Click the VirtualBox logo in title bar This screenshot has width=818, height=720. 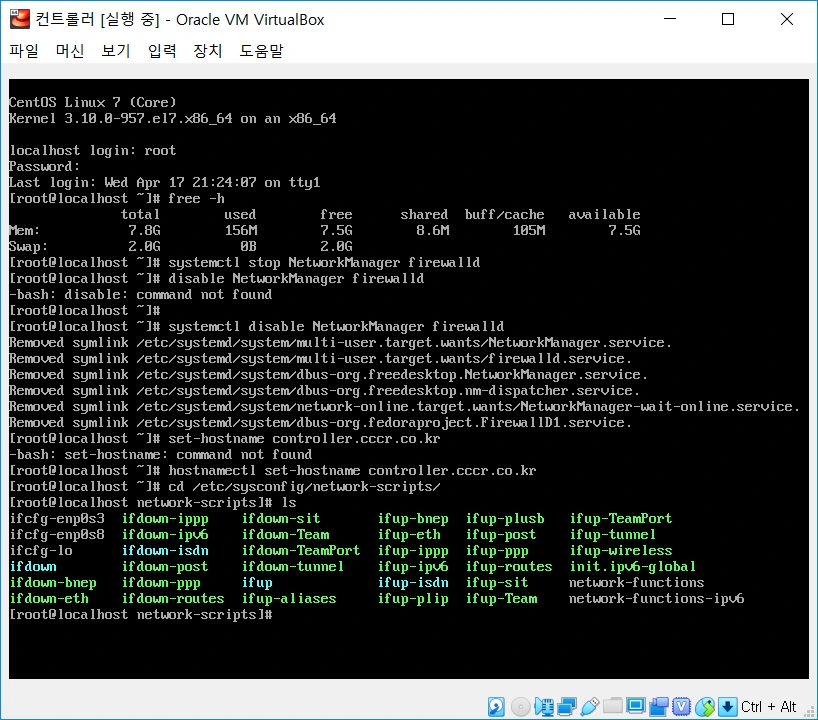pos(20,19)
